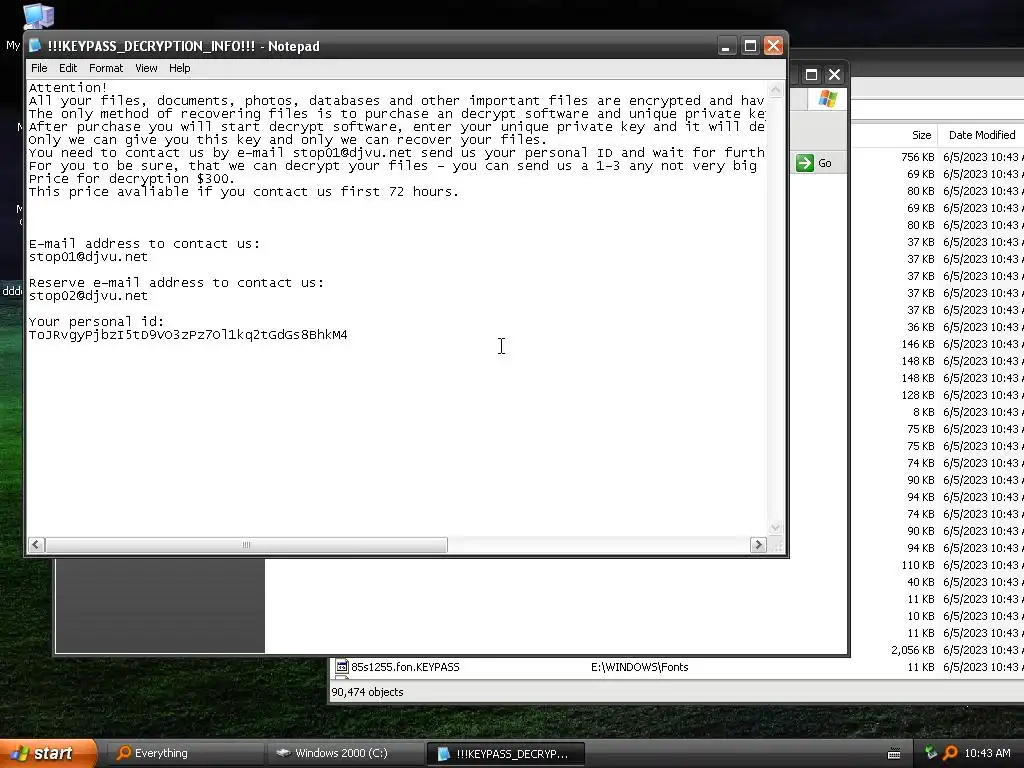The width and height of the screenshot is (1024, 768).
Task: Minimize the Notepad window
Action: point(726,46)
